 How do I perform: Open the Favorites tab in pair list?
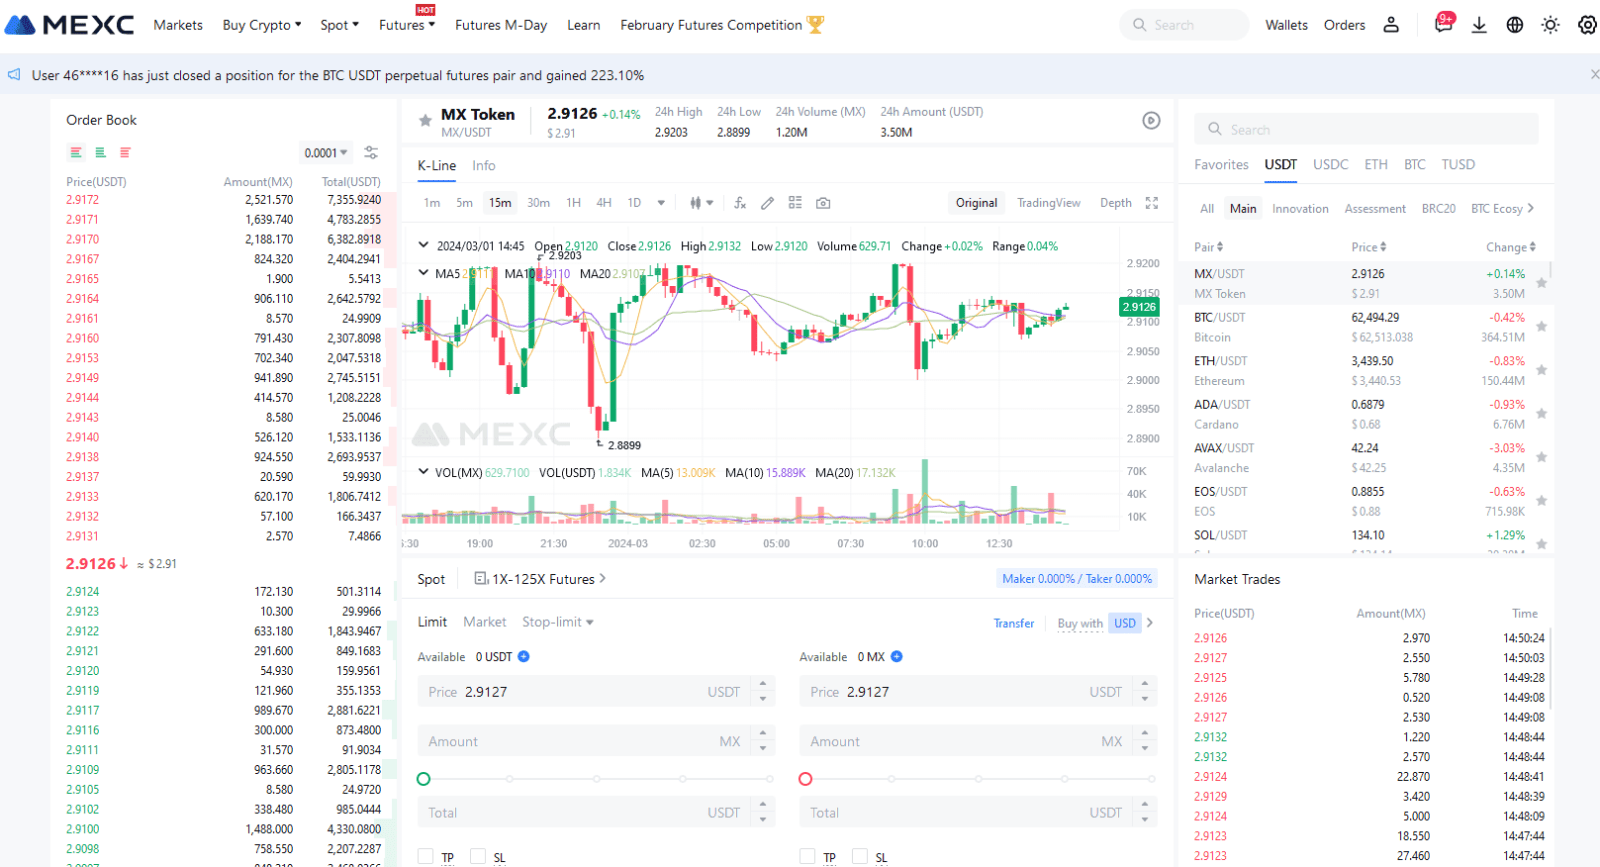[x=1221, y=165]
